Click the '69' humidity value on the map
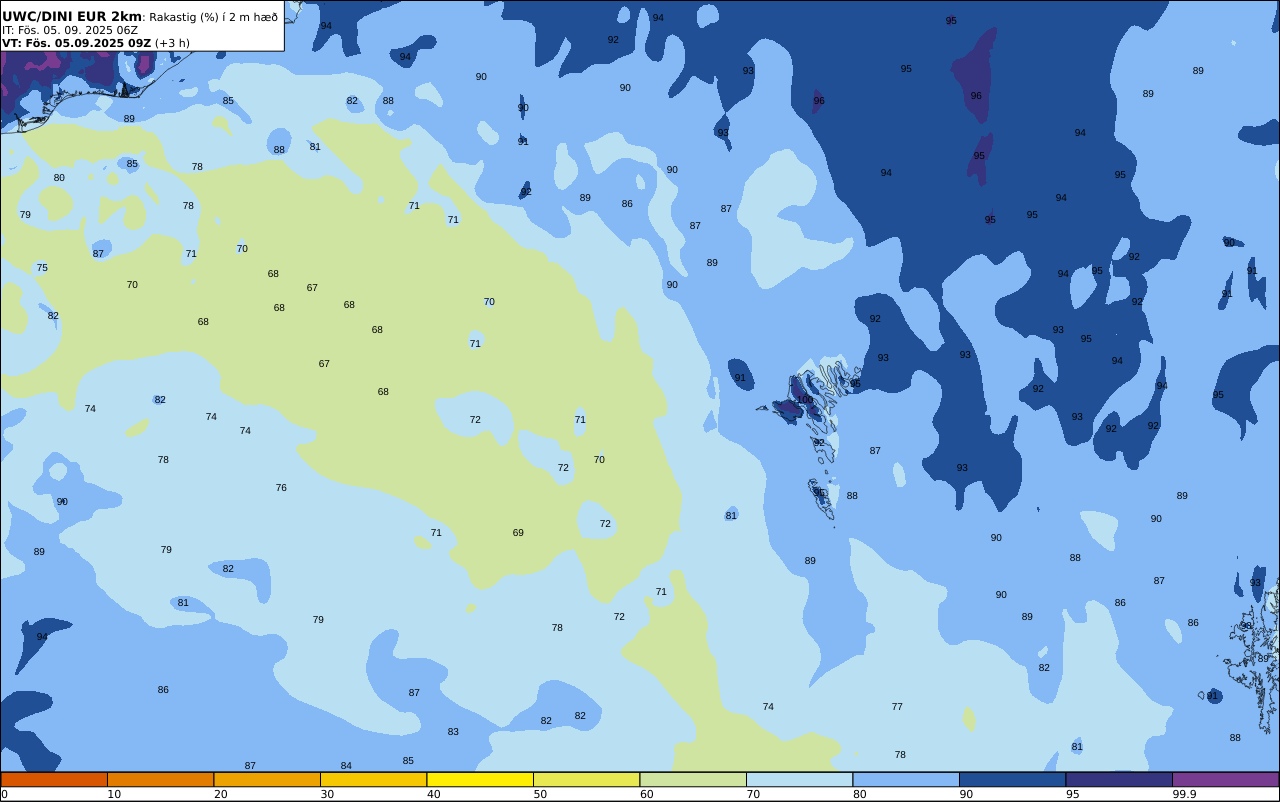 (x=518, y=533)
